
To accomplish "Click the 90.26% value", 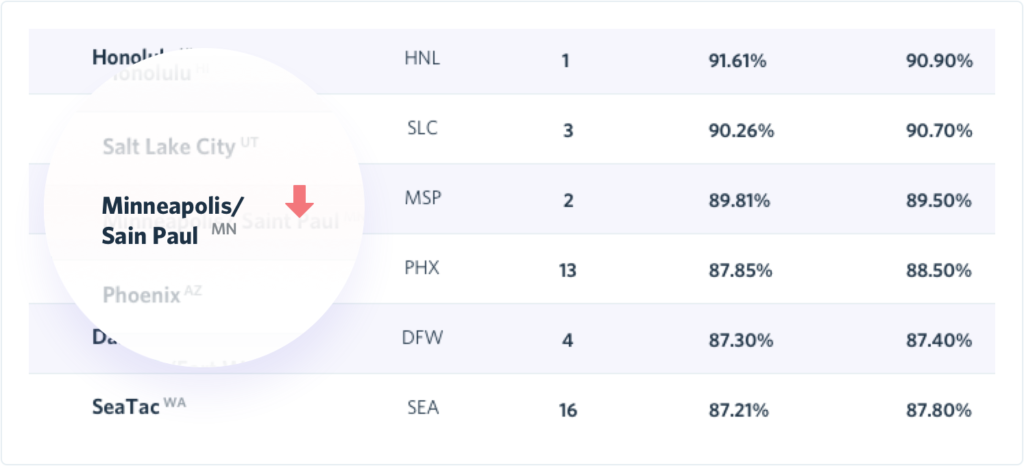I will (741, 131).
